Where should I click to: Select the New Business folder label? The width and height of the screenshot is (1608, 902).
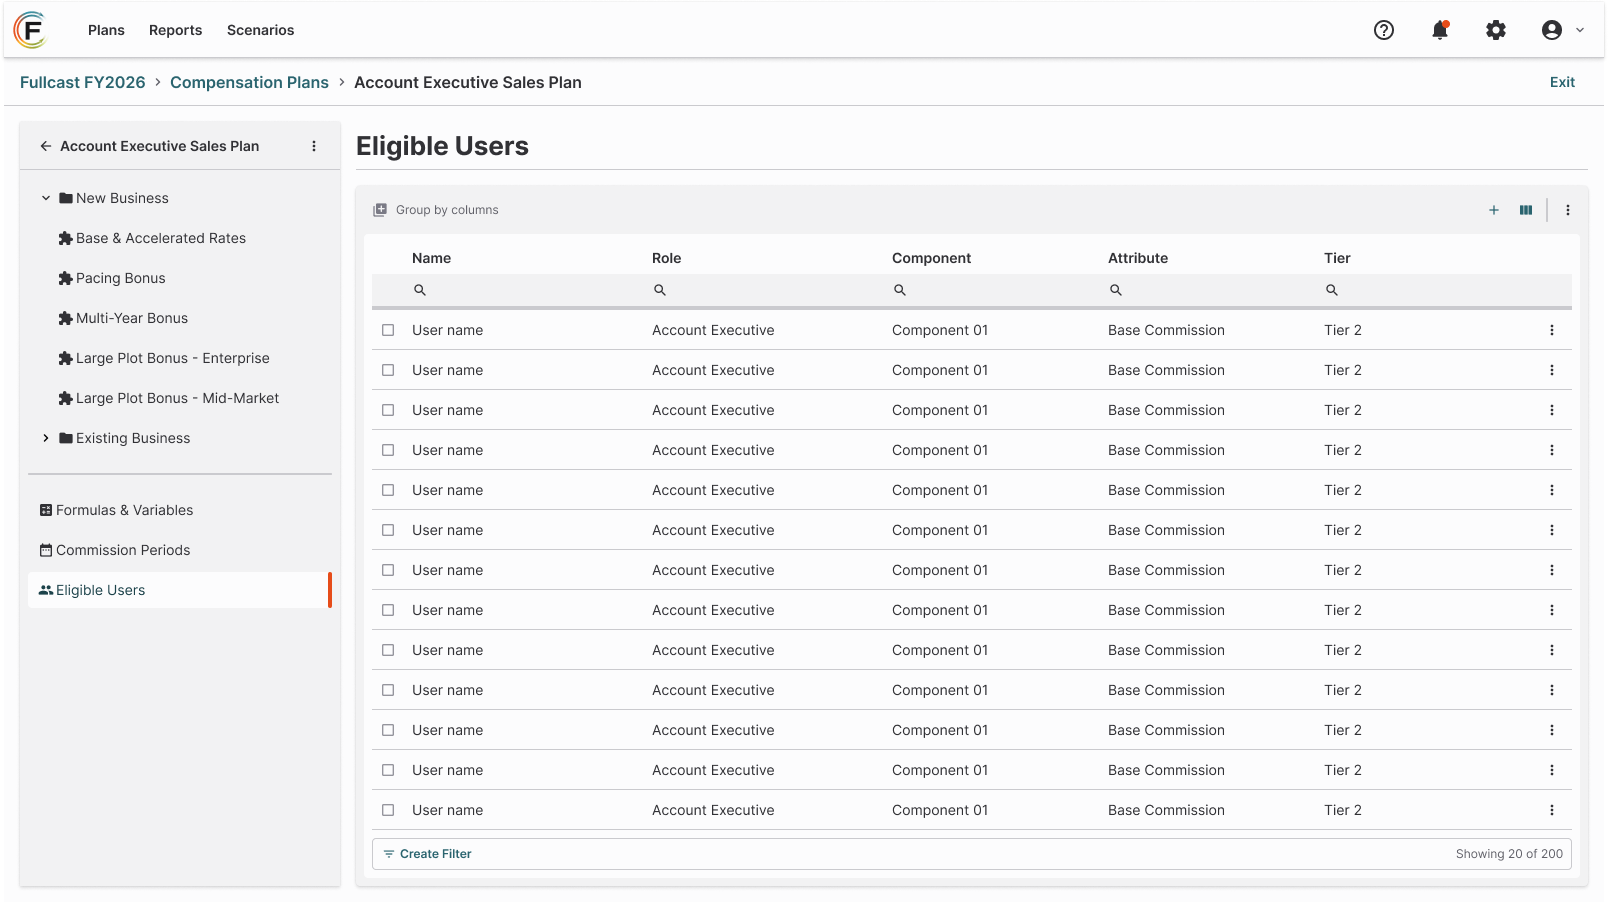[x=122, y=198]
